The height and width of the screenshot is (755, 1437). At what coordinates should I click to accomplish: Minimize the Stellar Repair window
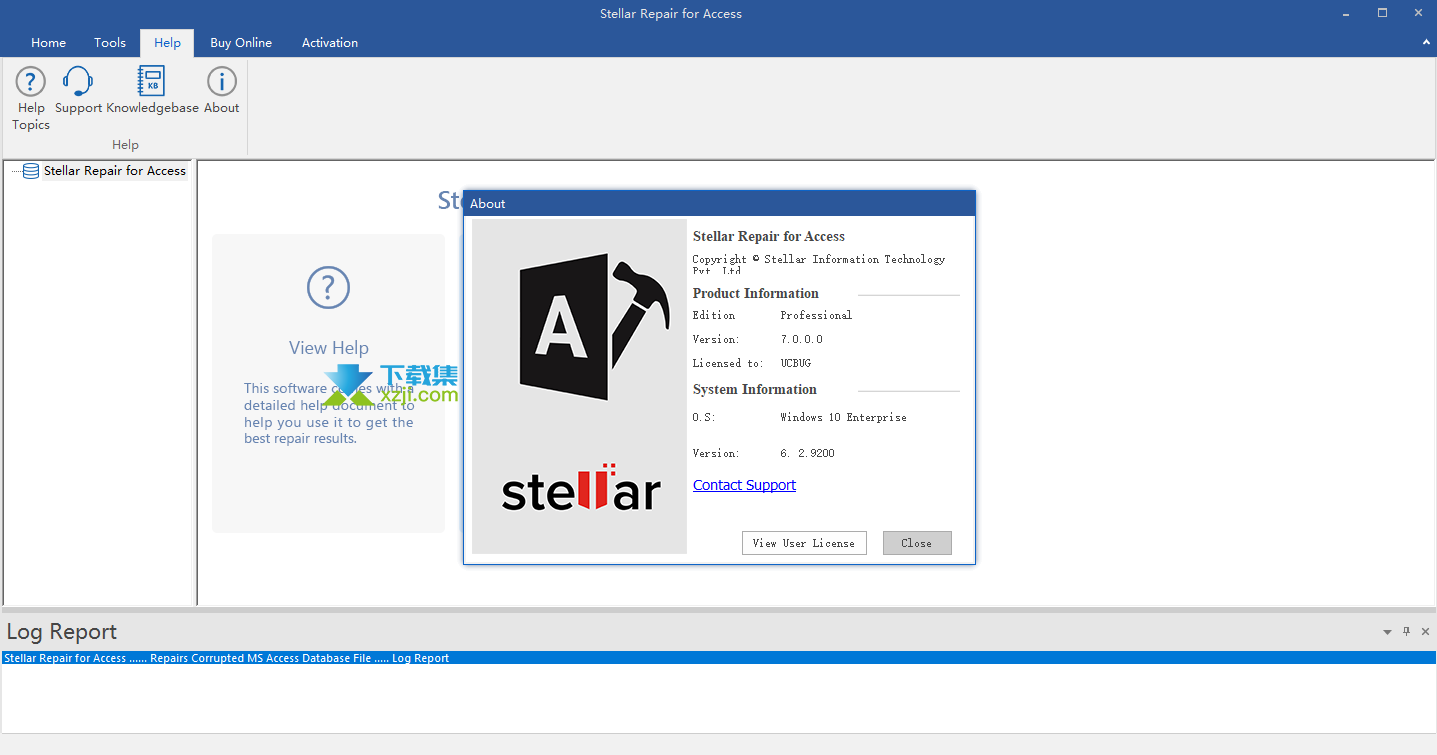point(1344,13)
